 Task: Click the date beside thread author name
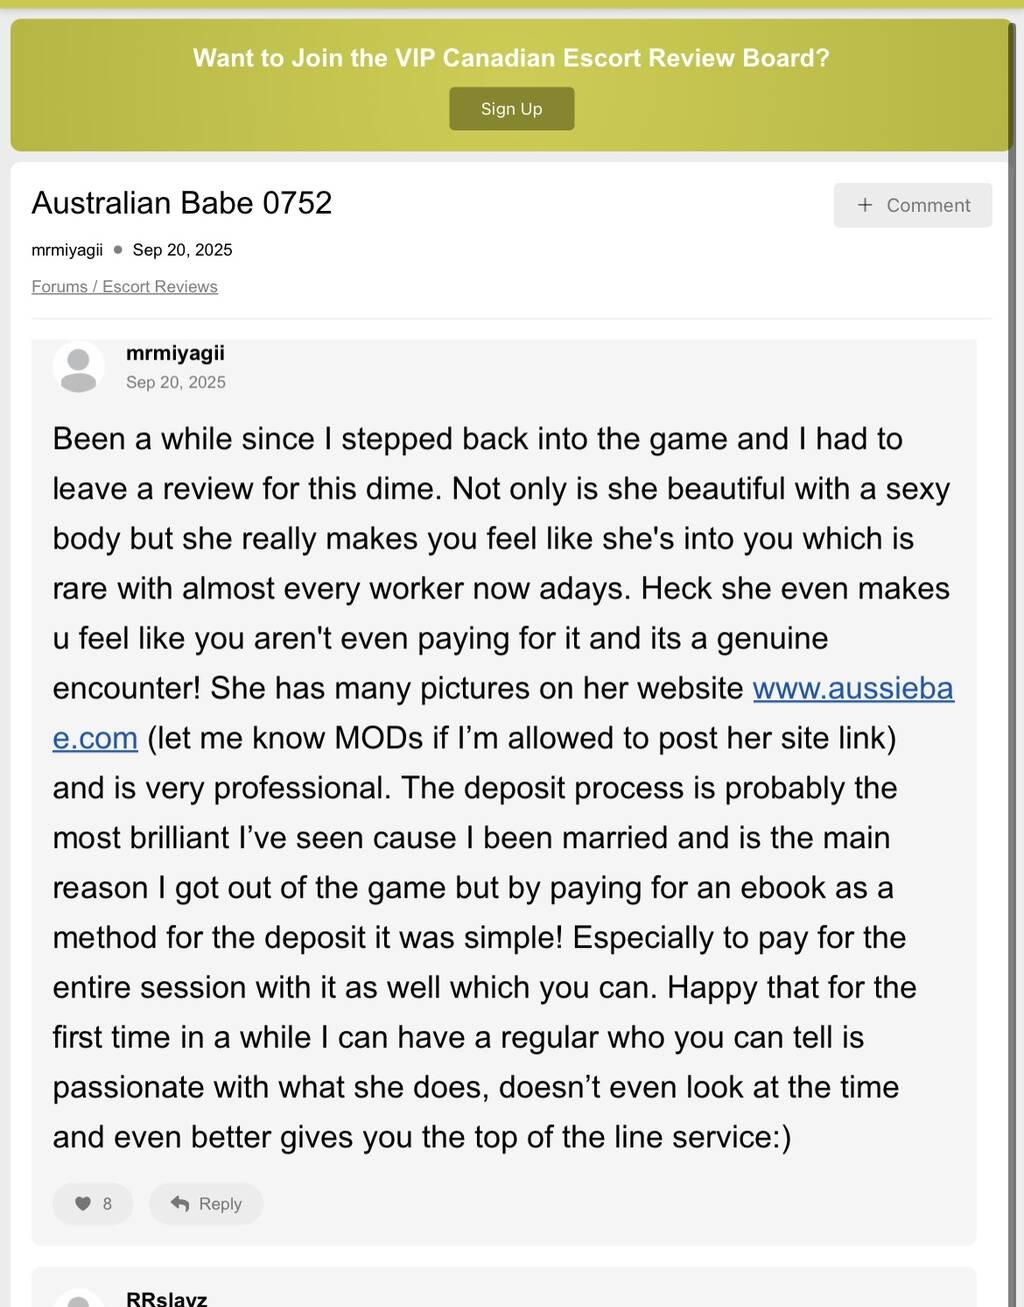pos(182,250)
